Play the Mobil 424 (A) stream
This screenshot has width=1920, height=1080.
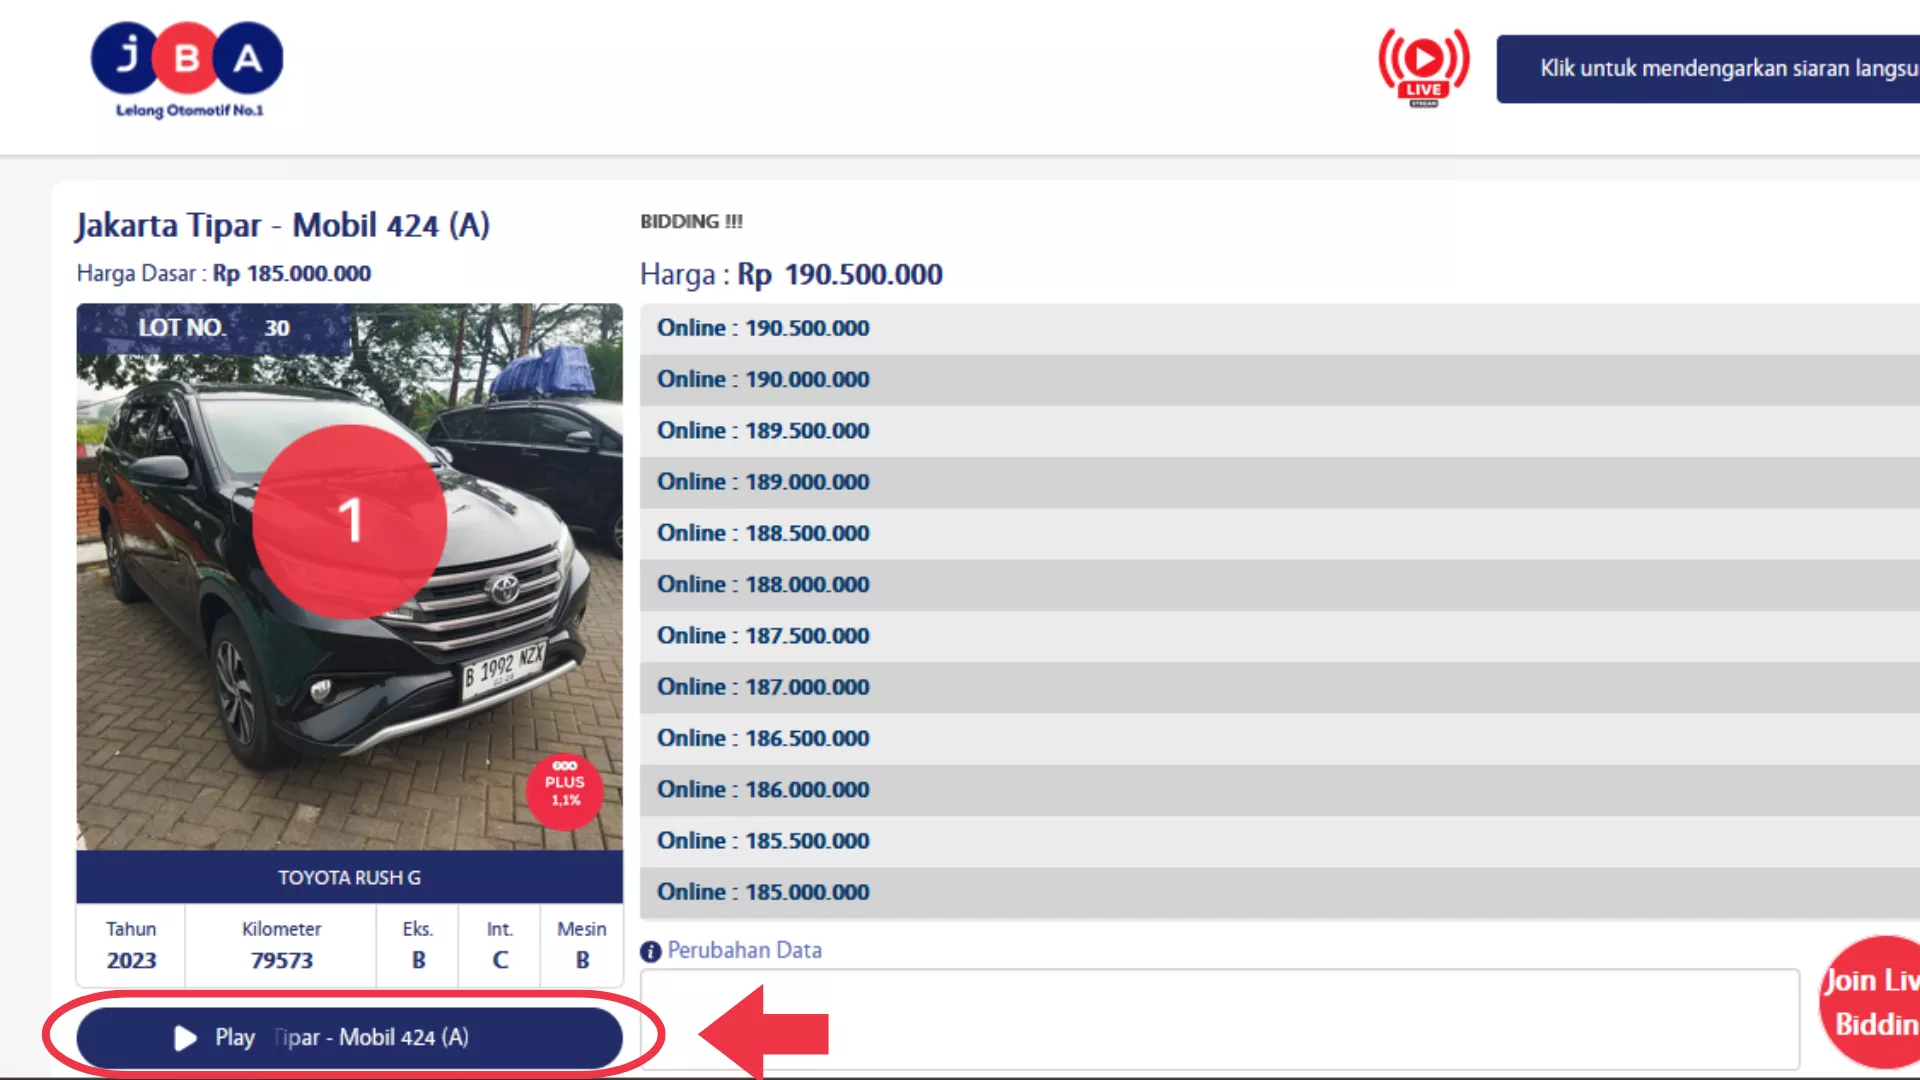pos(349,1037)
